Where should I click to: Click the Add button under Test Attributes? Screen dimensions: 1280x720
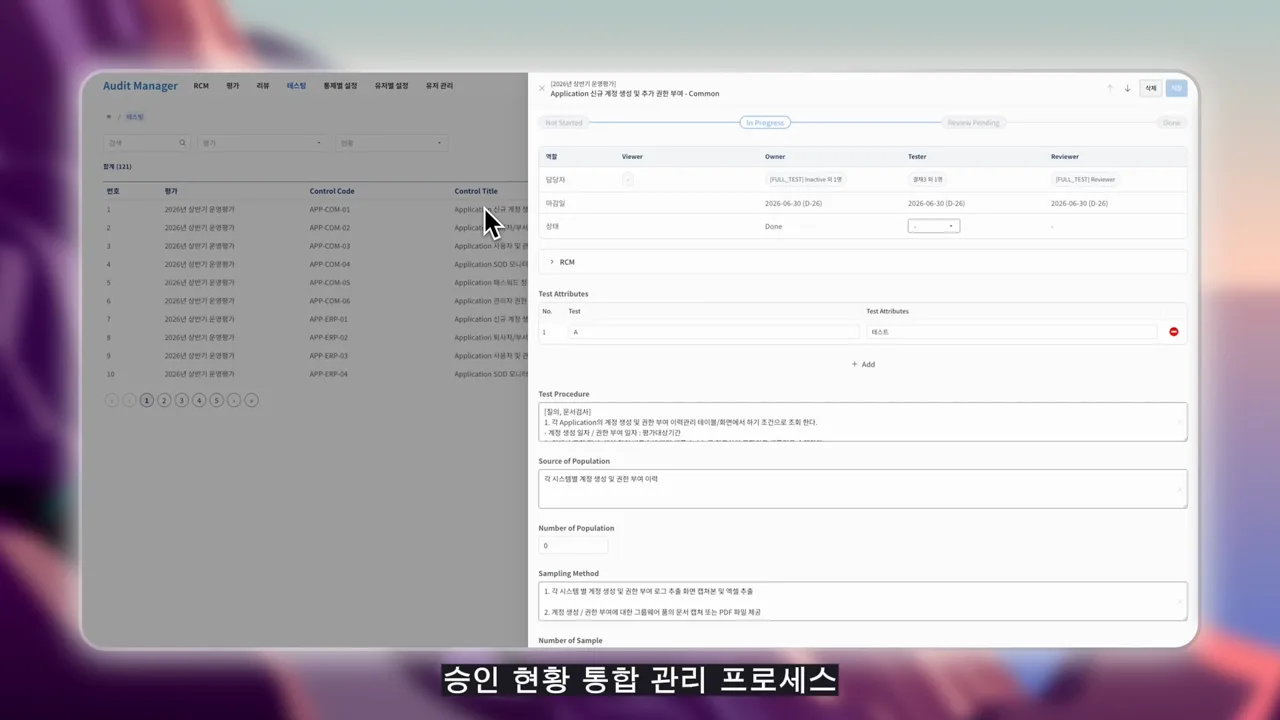863,364
